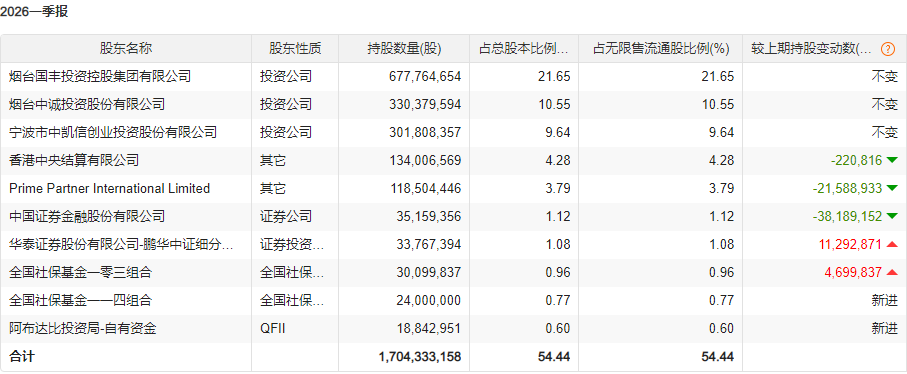This screenshot has width=907, height=374.
Task: Click change value -21,588,933
Action: [847, 188]
